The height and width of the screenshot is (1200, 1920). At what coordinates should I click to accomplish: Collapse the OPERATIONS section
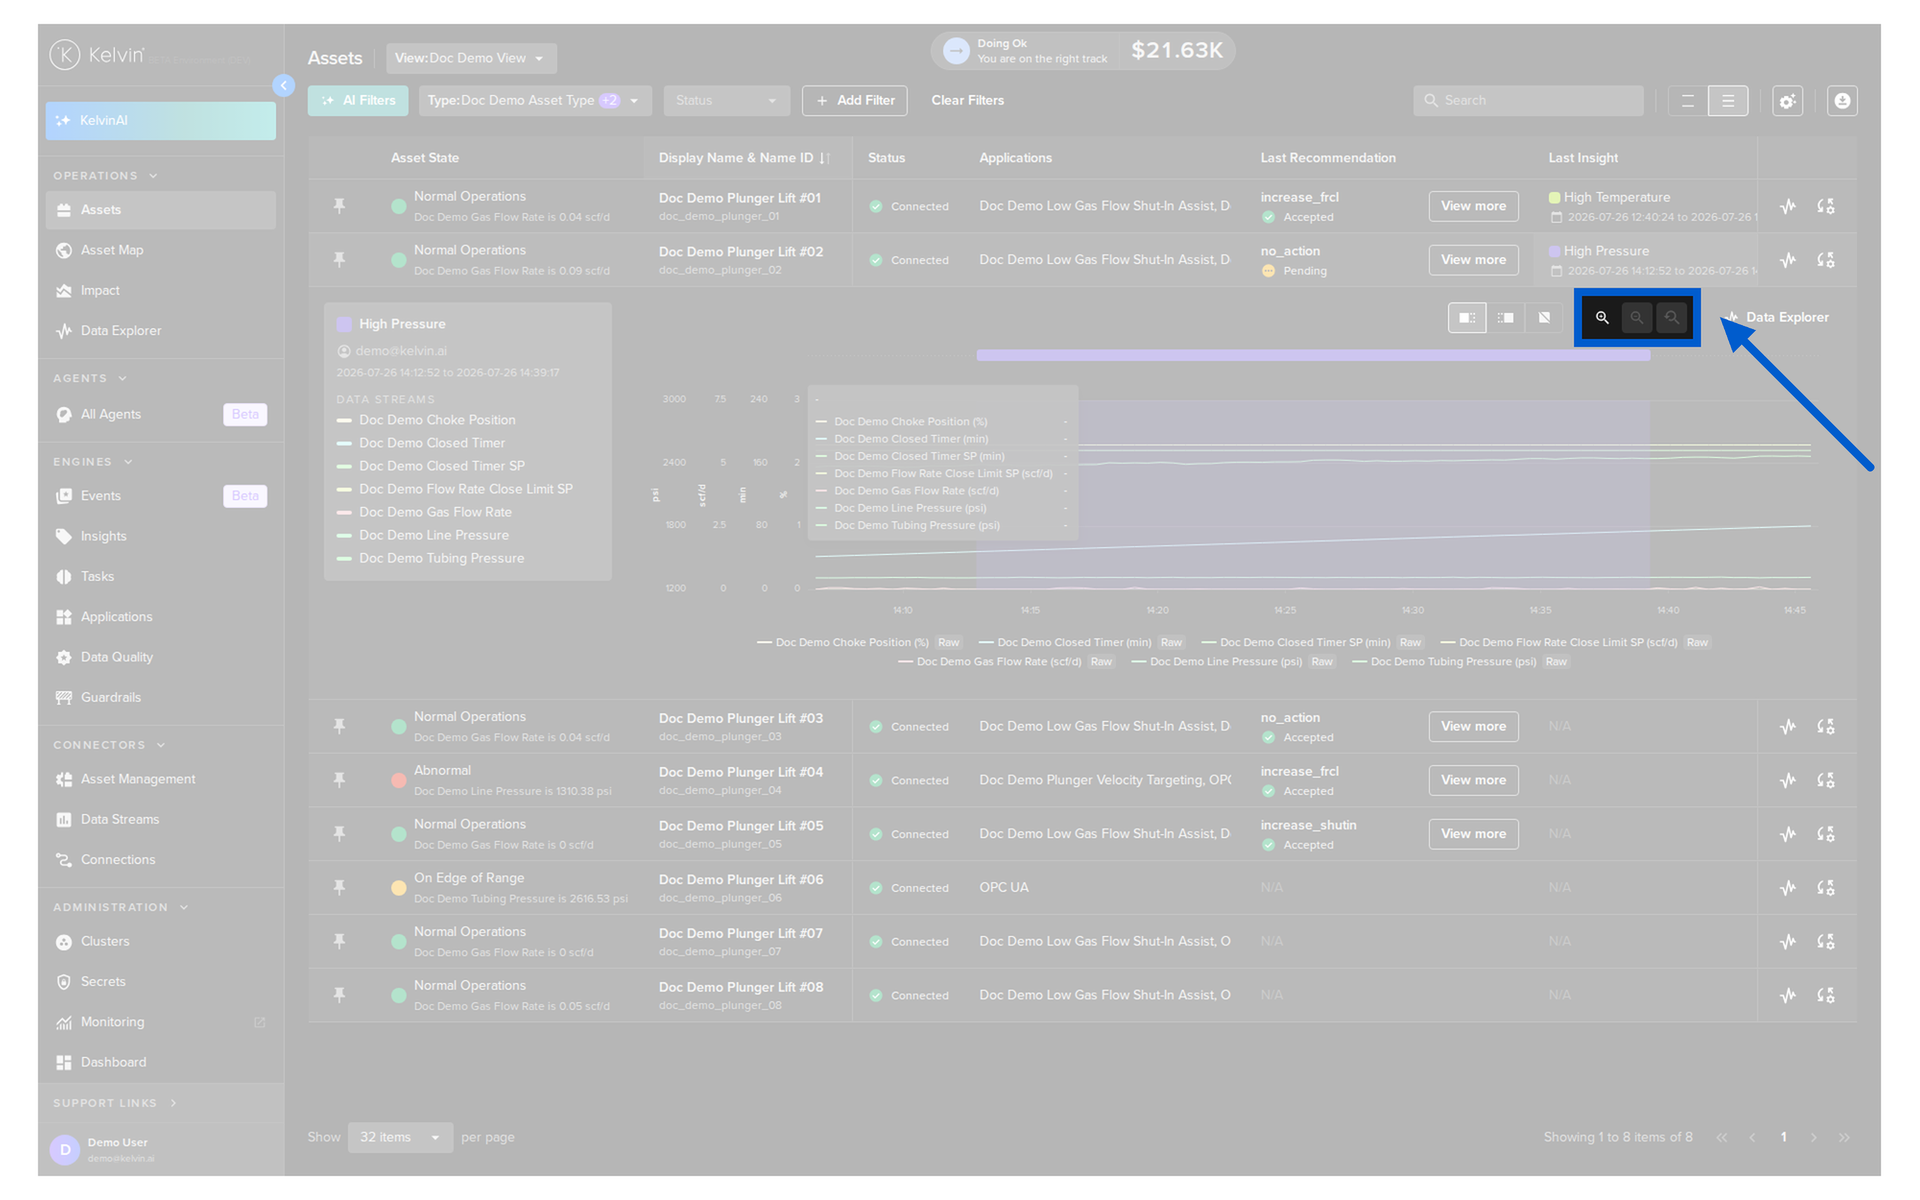[153, 176]
